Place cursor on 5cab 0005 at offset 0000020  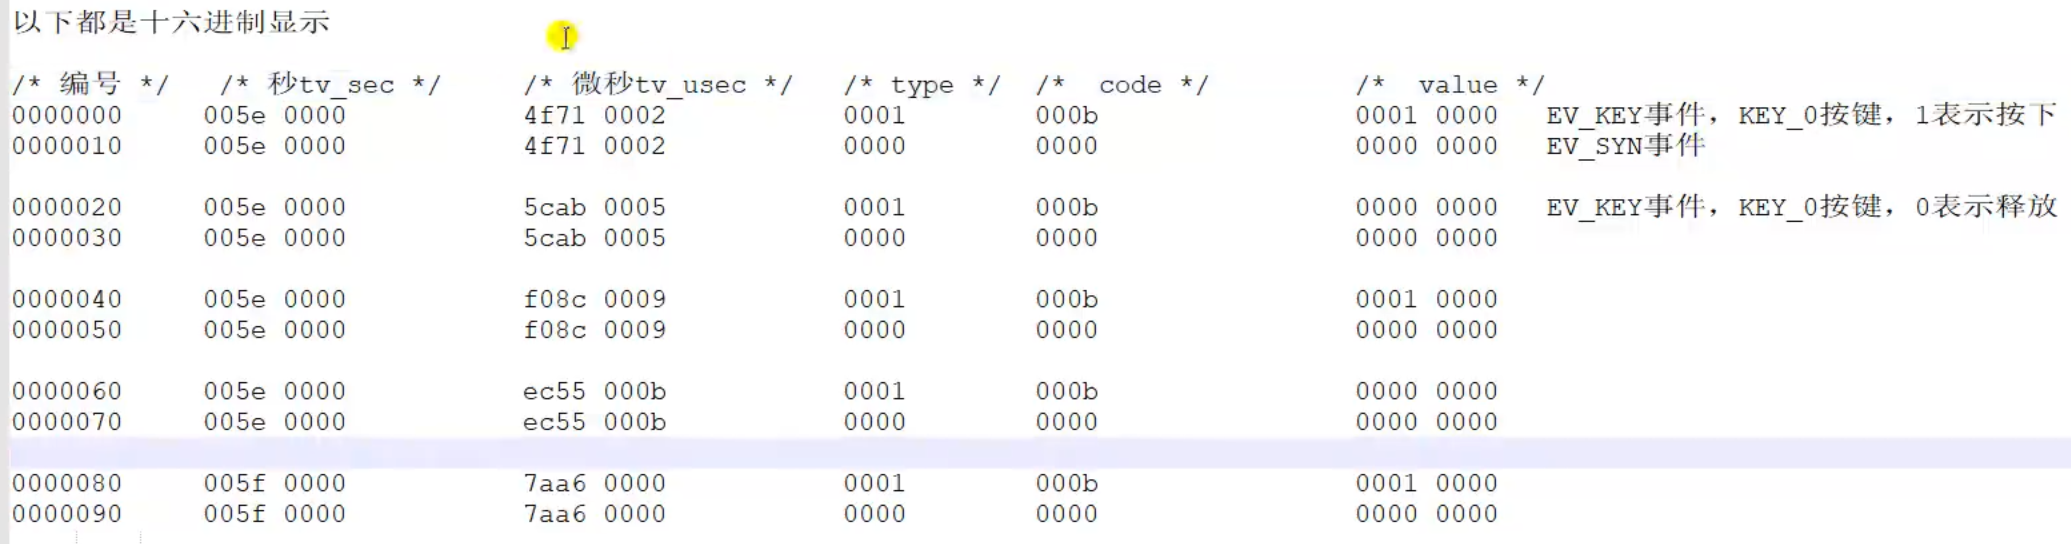pos(594,207)
